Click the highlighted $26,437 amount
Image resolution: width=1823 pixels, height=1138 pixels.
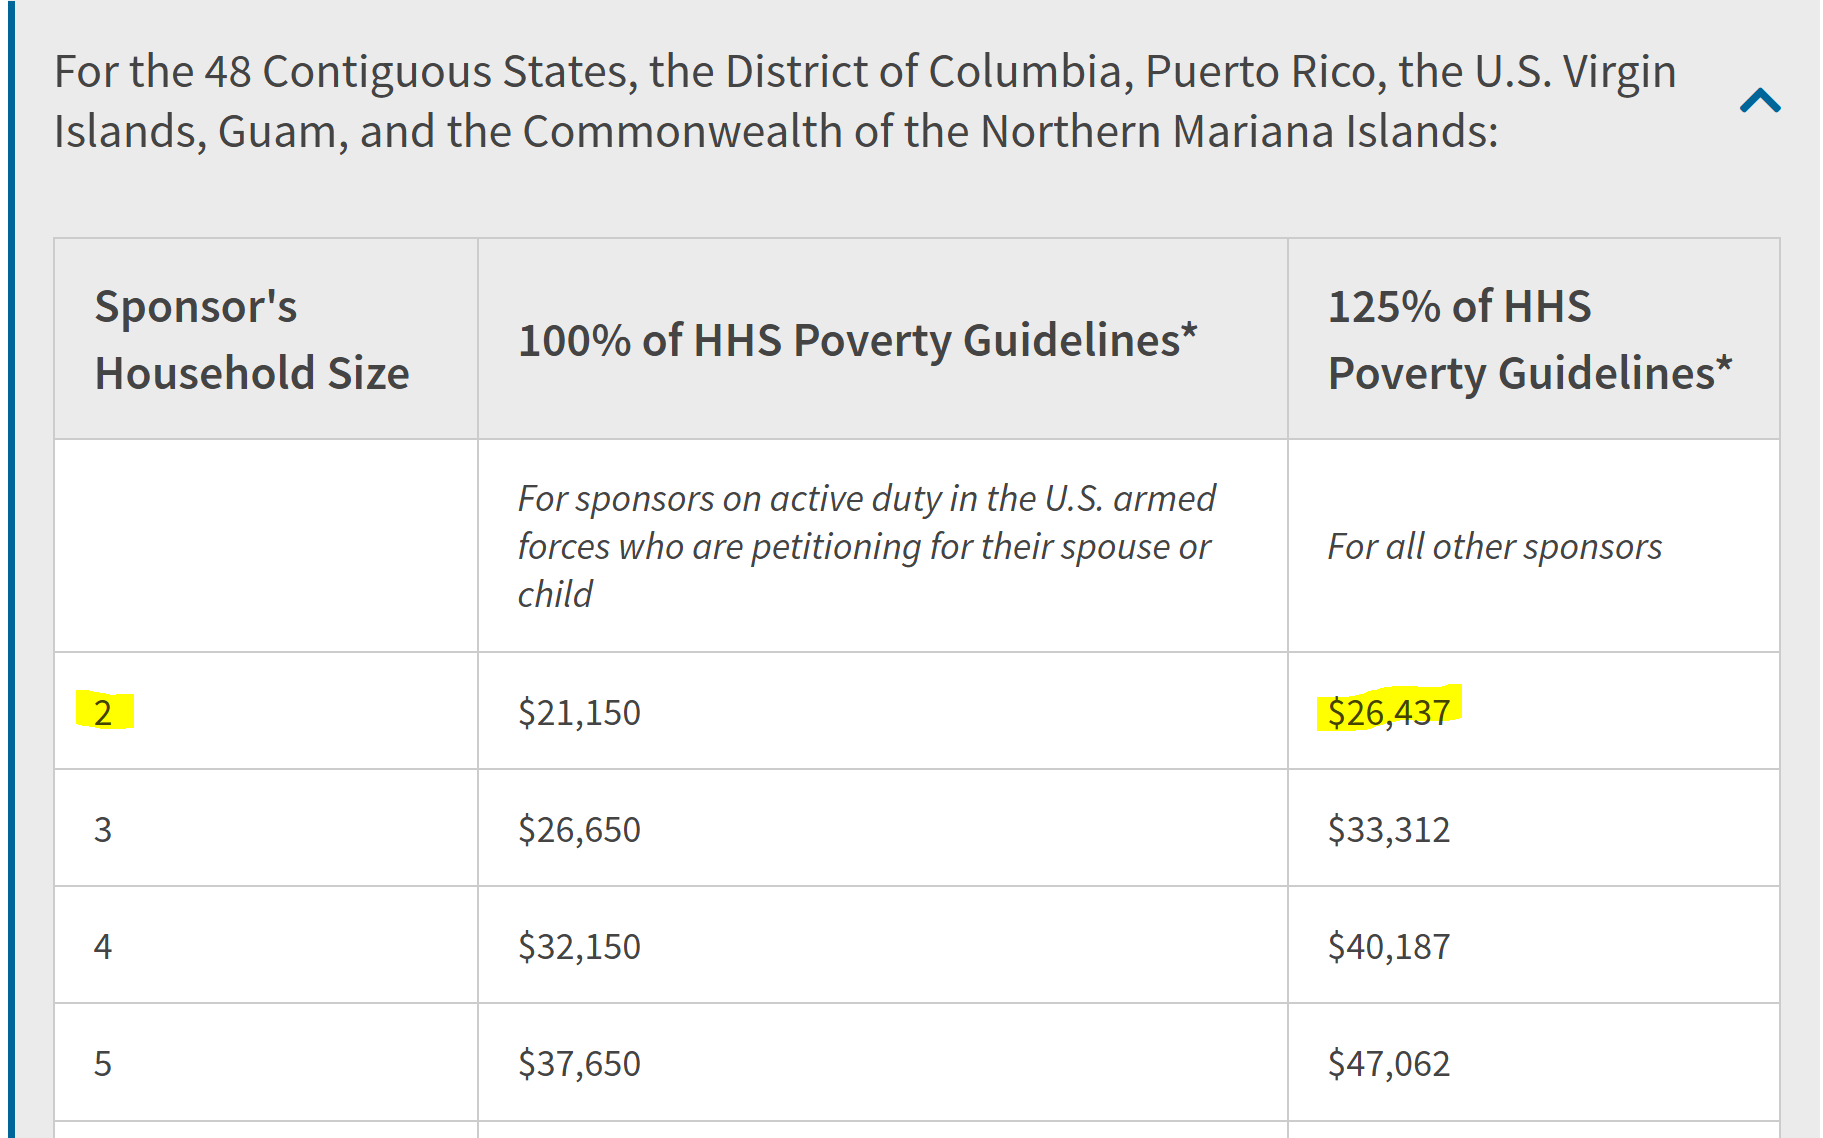click(x=1388, y=712)
